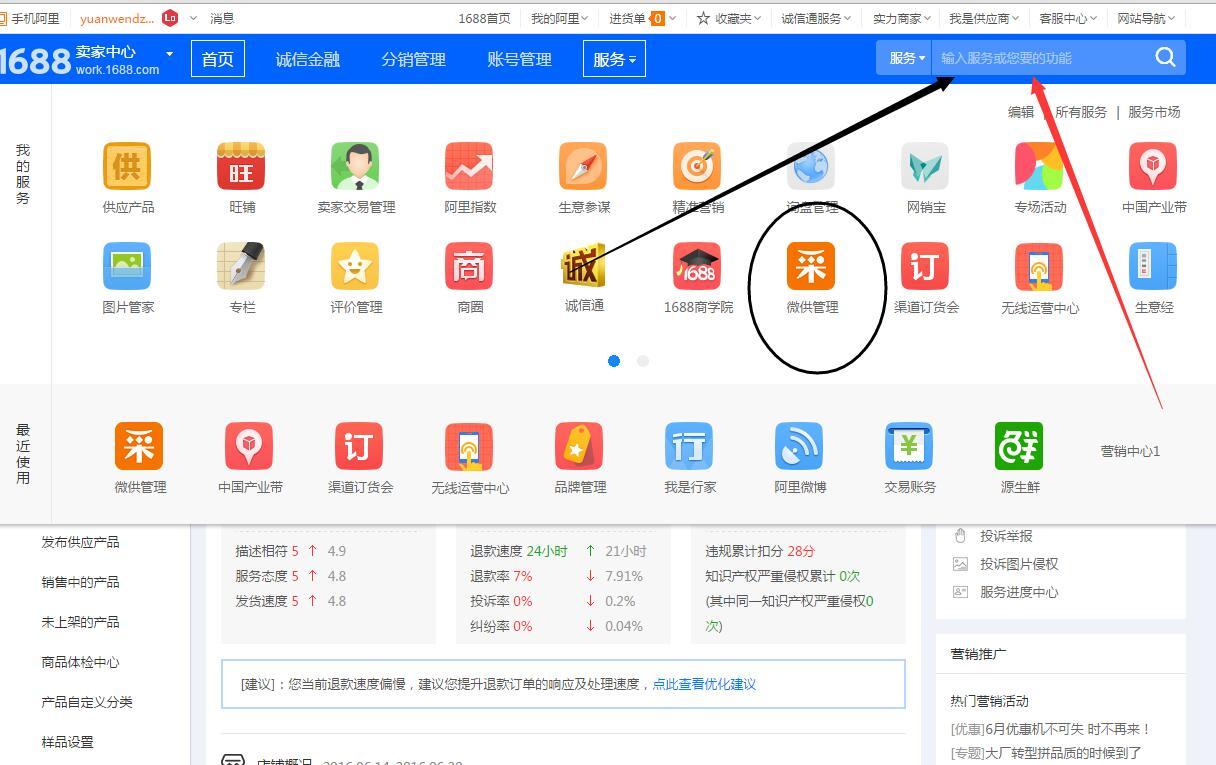Switch to second services page dot
Image resolution: width=1216 pixels, height=765 pixels.
[643, 361]
